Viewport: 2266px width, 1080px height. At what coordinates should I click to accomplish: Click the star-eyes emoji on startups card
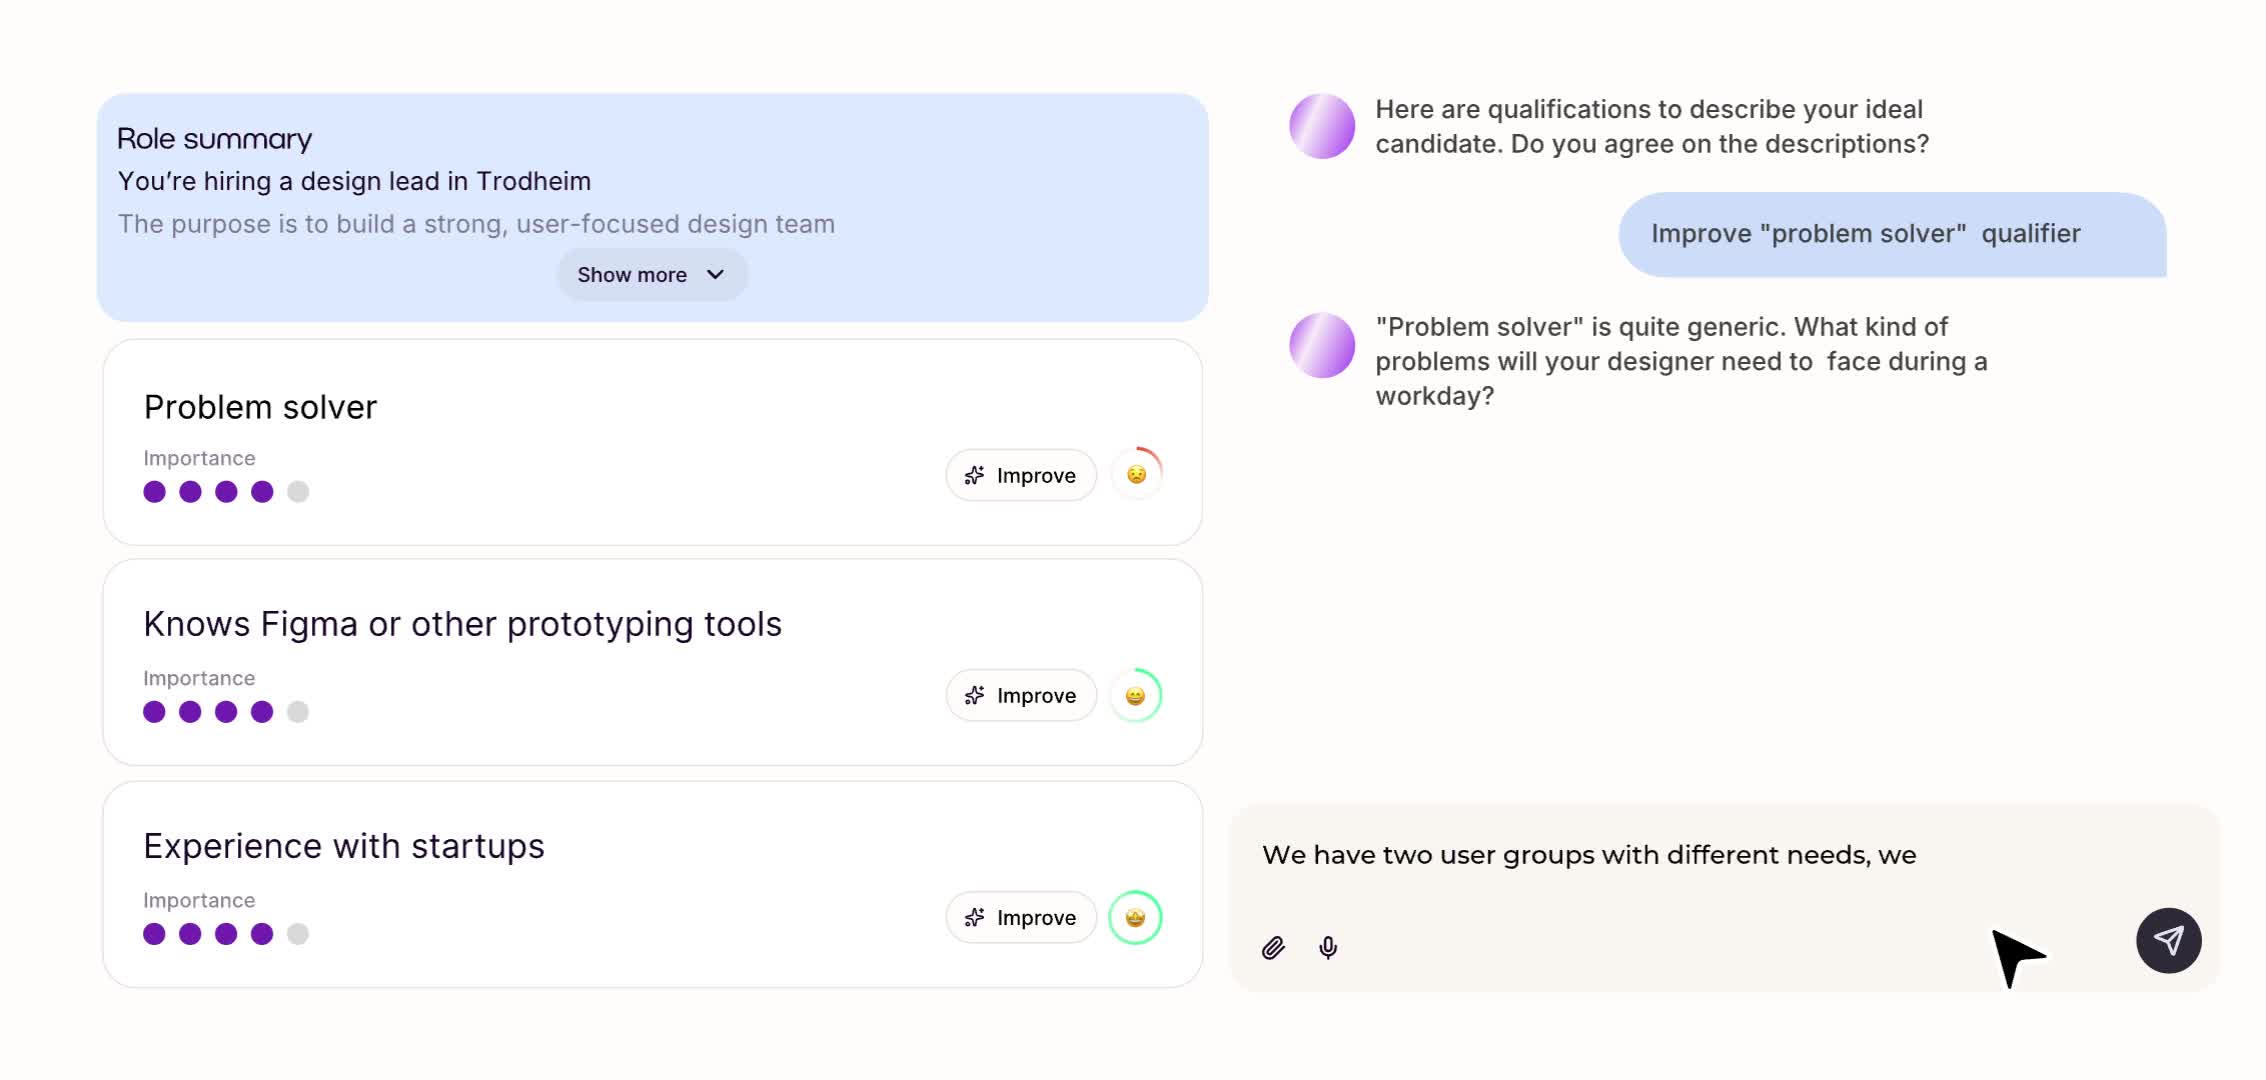(1136, 917)
